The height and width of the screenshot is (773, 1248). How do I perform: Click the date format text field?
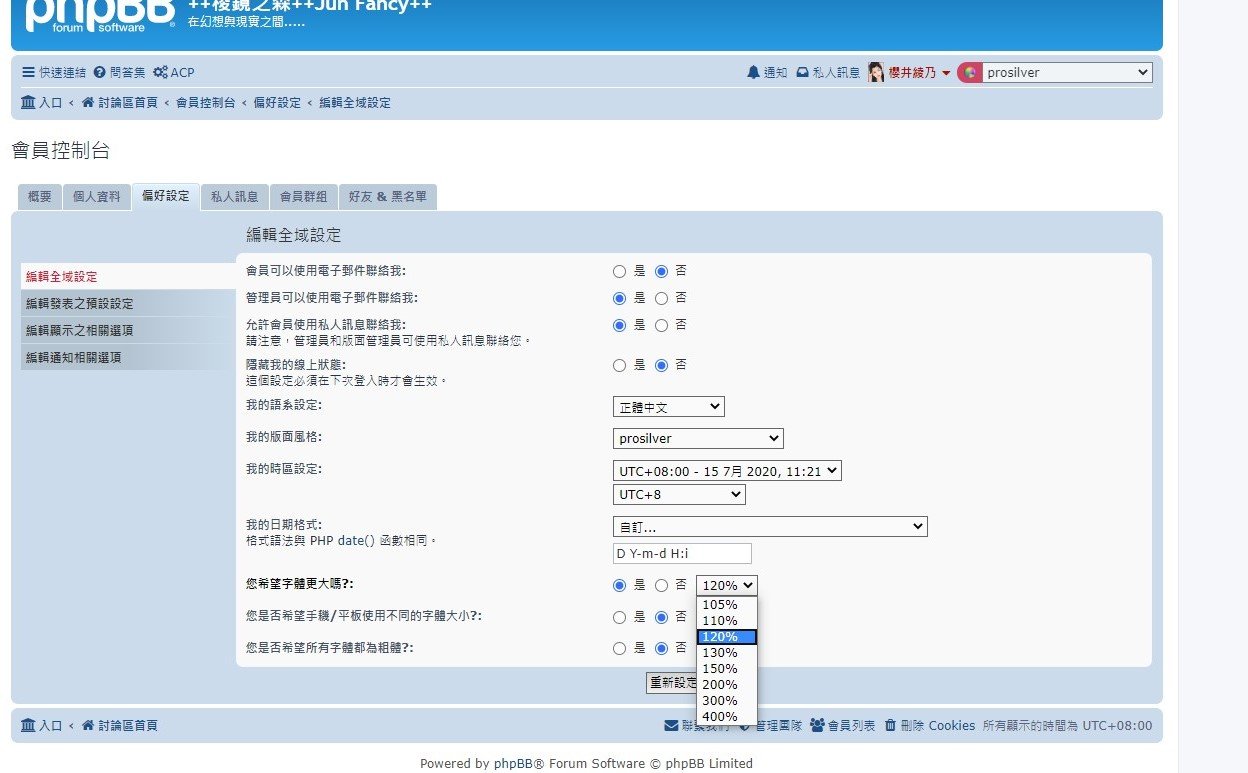point(681,554)
